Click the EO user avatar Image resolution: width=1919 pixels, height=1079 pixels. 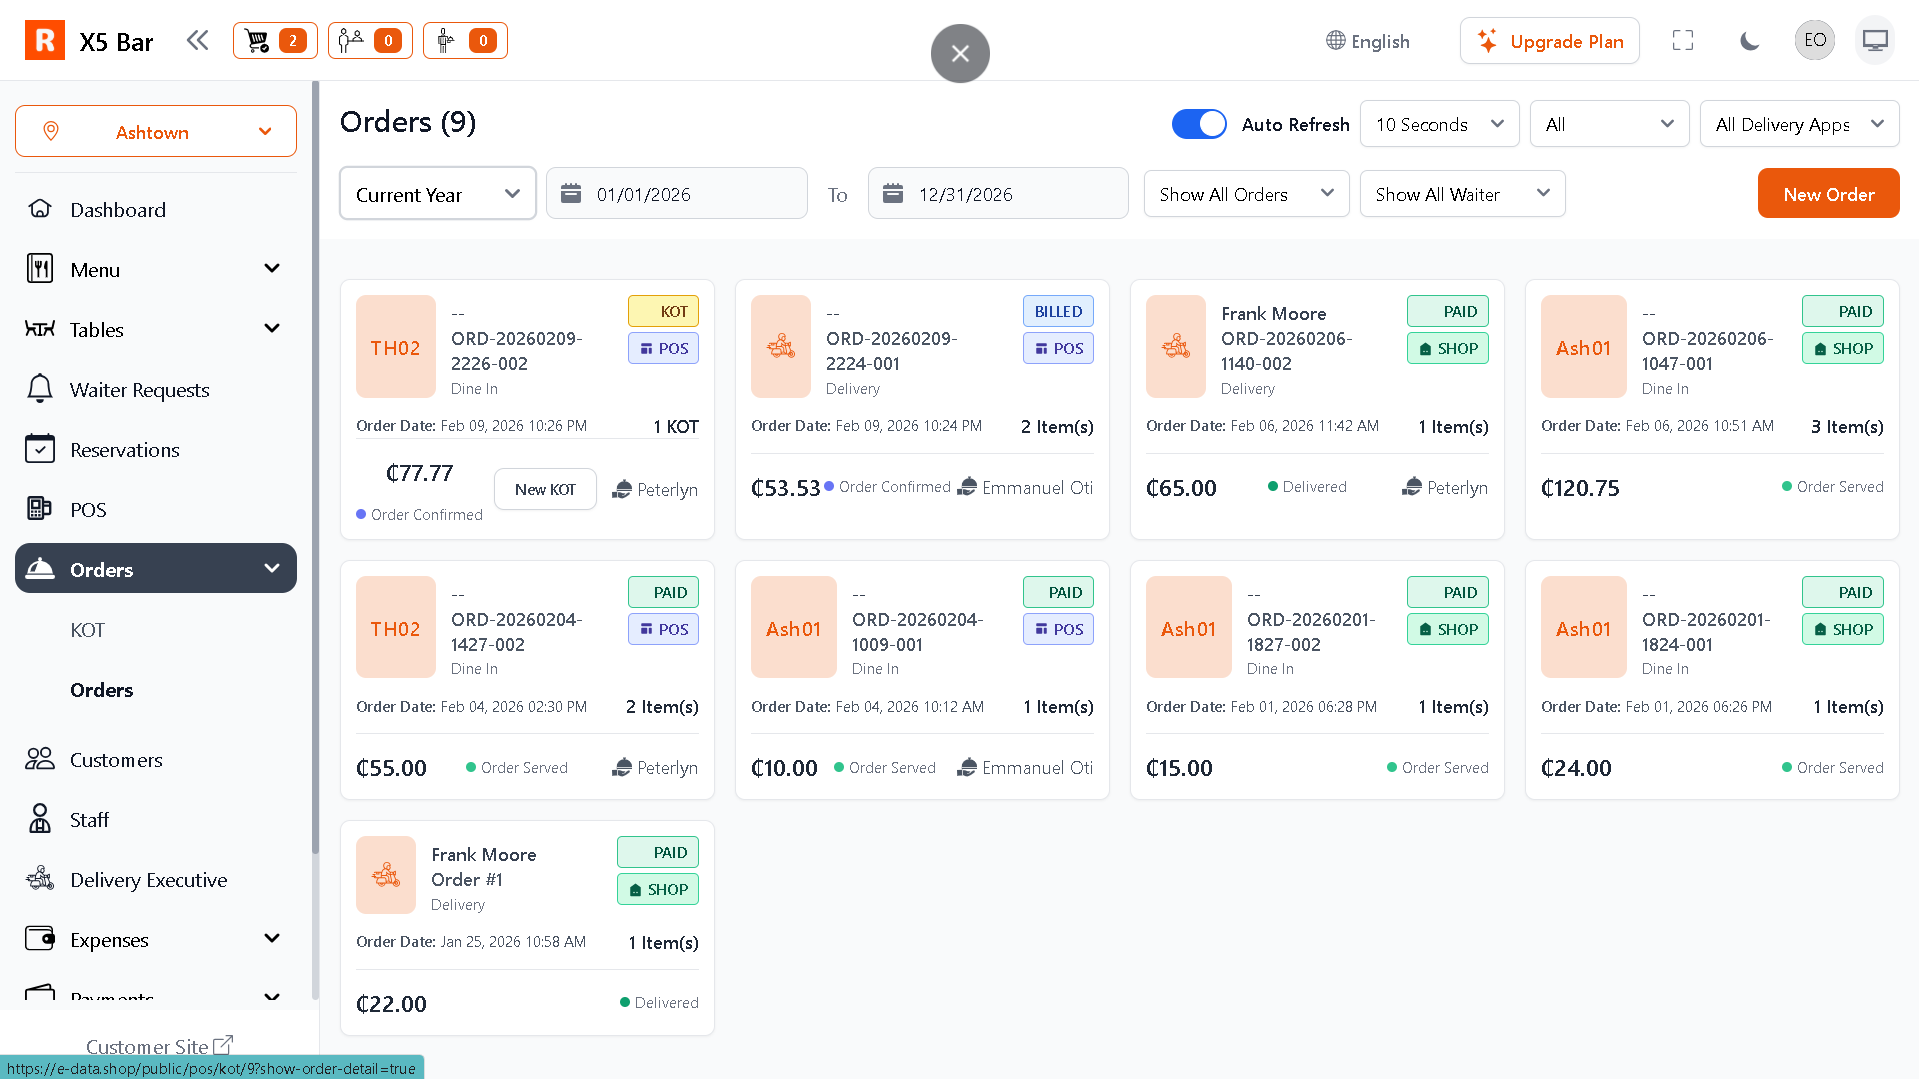point(1814,41)
